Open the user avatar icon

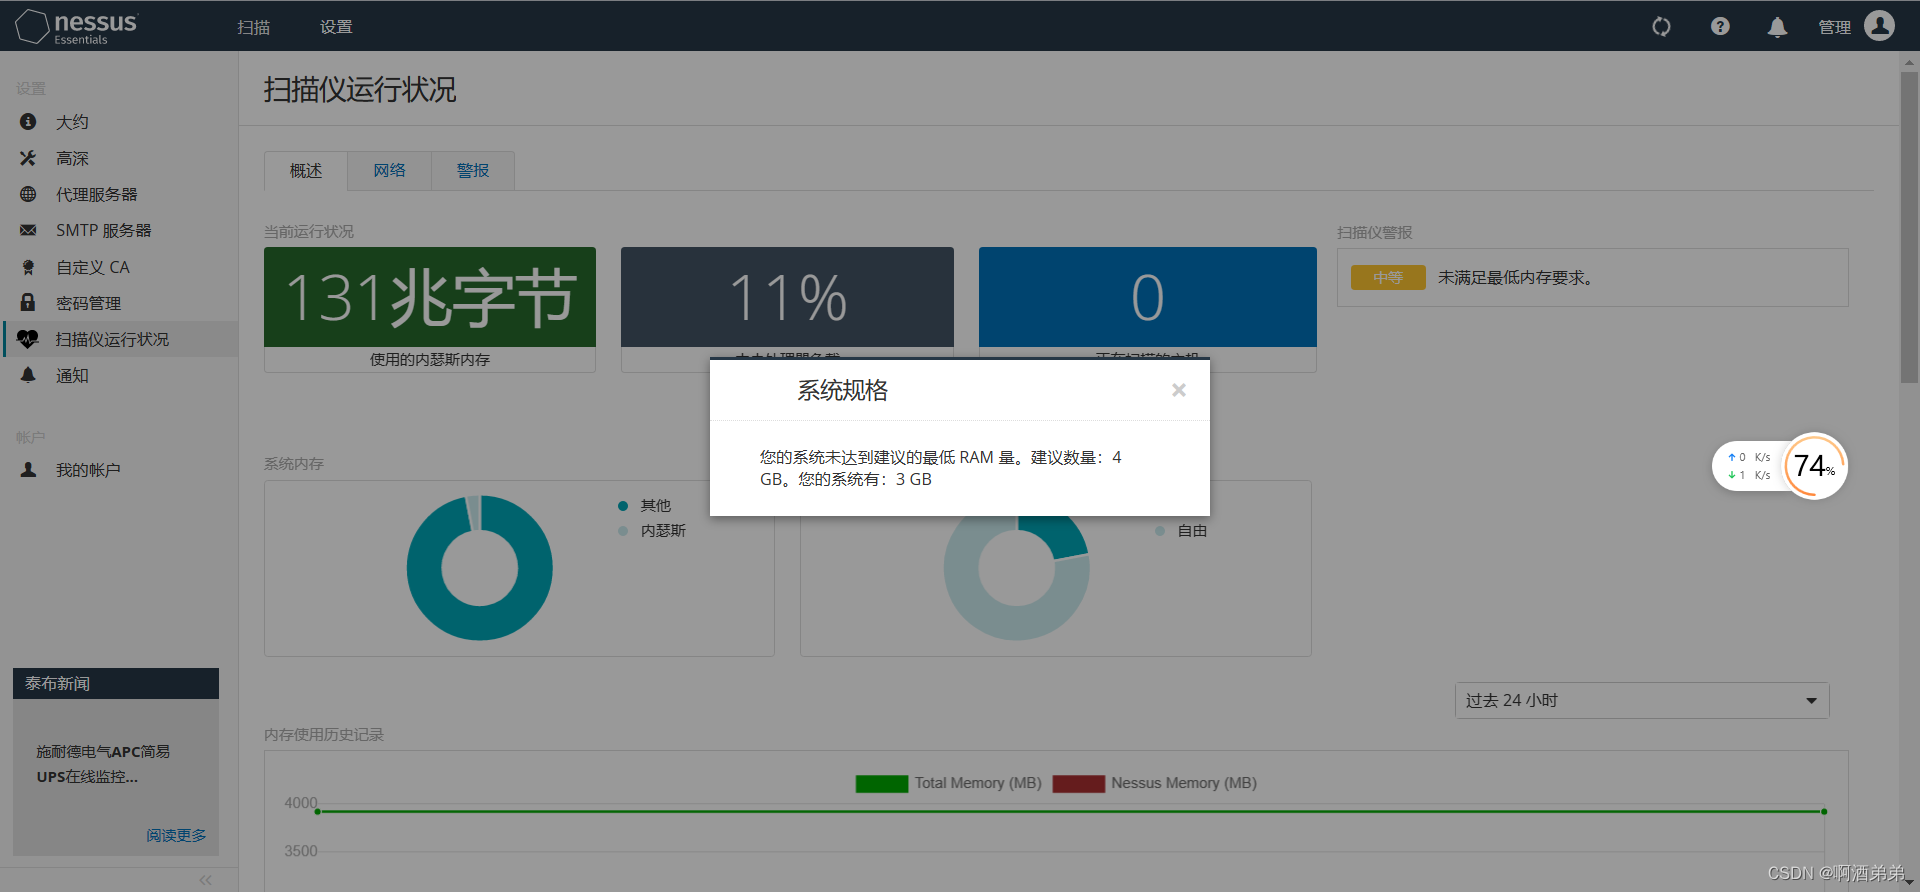pyautogui.click(x=1879, y=26)
